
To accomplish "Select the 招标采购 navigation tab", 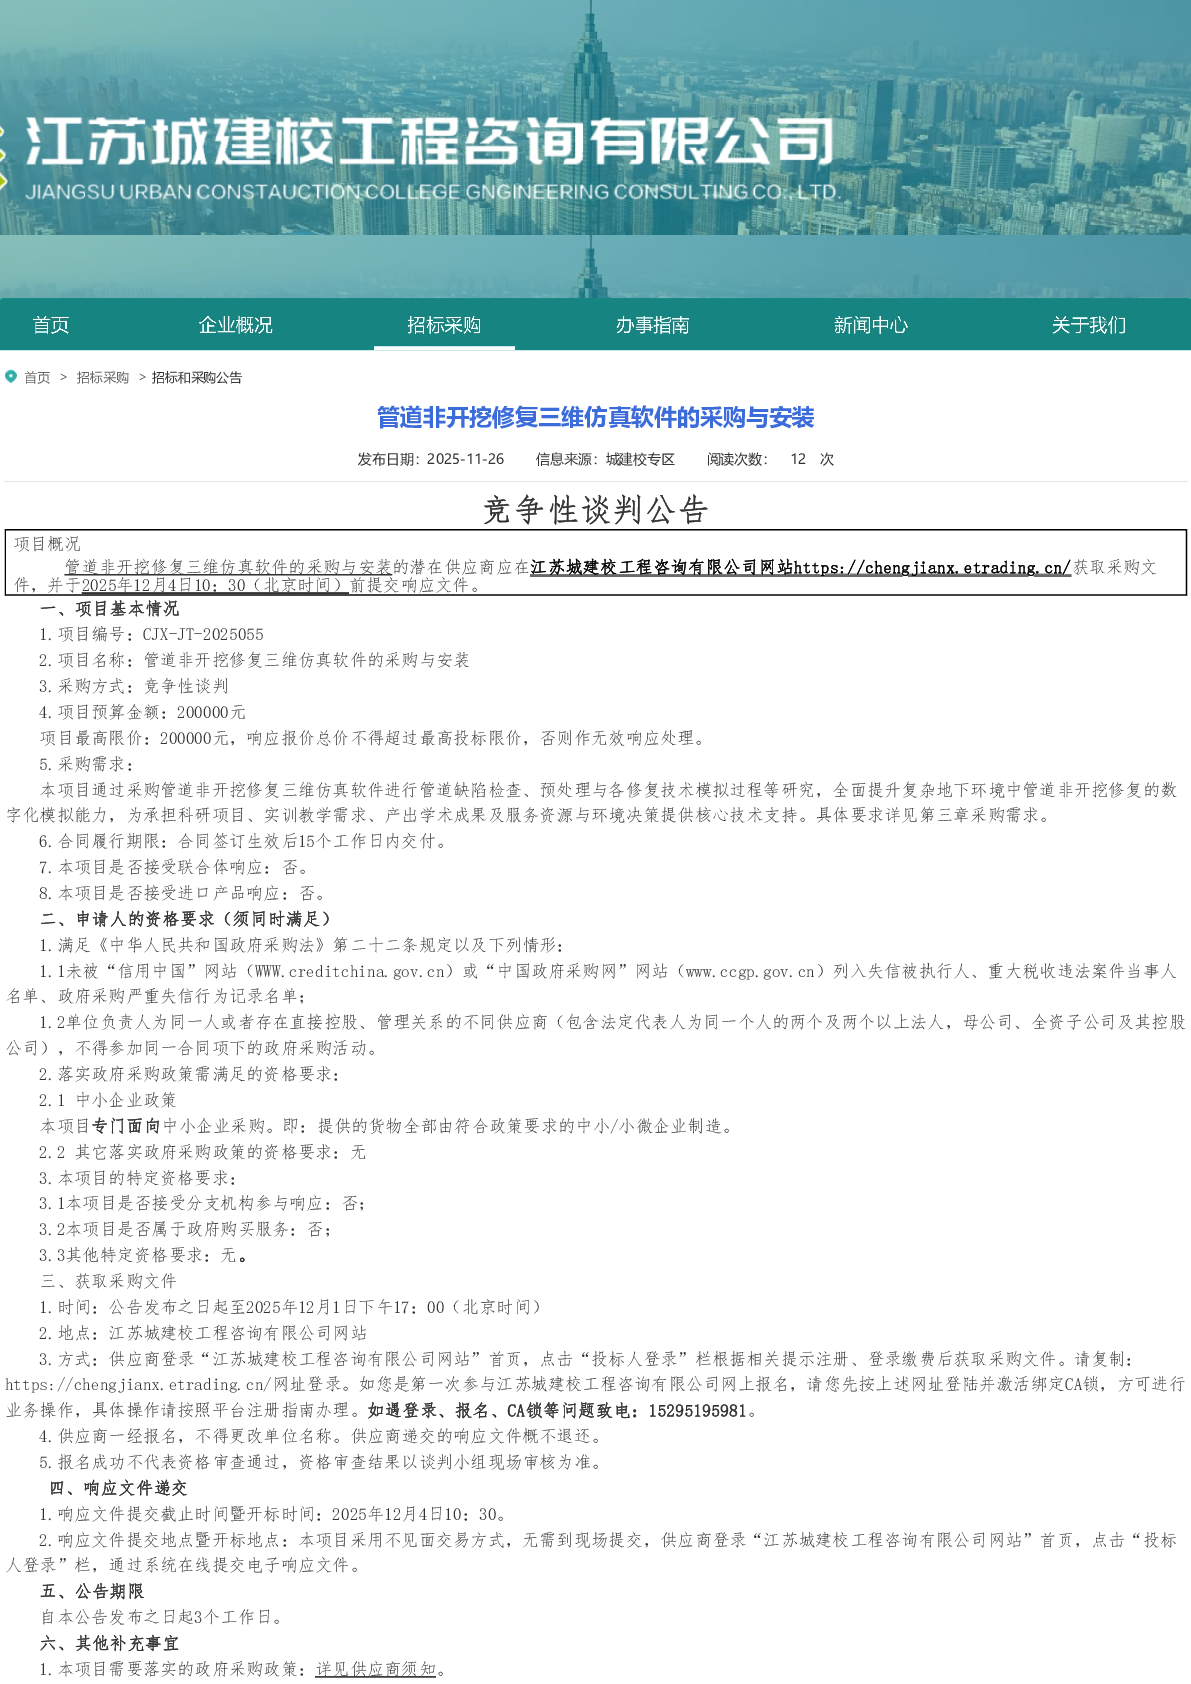I will [444, 325].
